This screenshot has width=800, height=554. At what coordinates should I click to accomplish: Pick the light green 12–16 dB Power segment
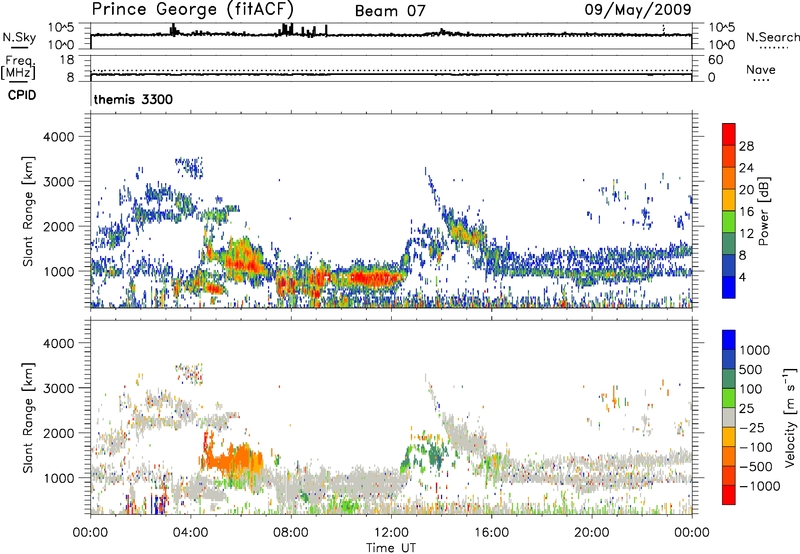(729, 222)
